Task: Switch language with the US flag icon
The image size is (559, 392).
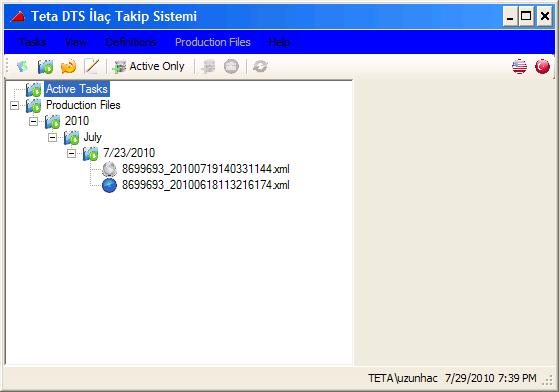Action: [519, 66]
